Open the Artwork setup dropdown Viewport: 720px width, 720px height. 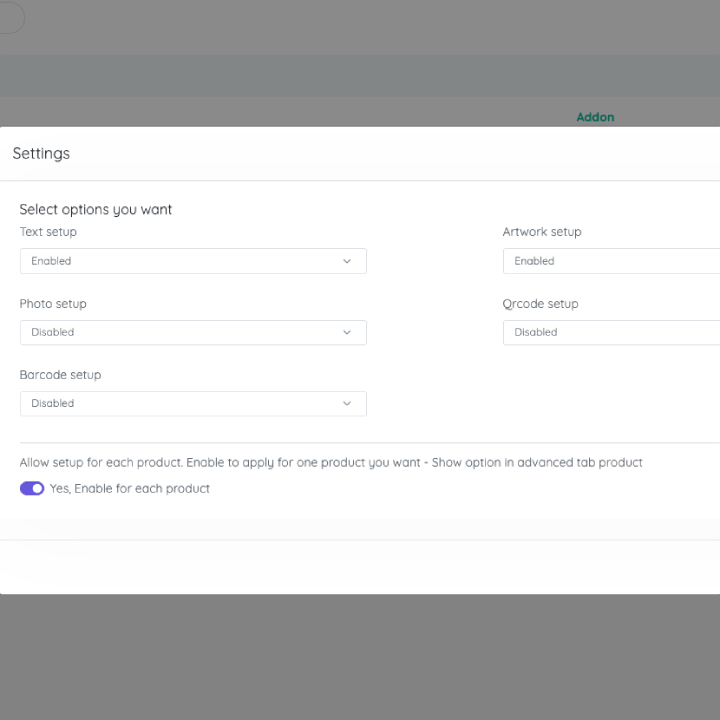coord(610,261)
